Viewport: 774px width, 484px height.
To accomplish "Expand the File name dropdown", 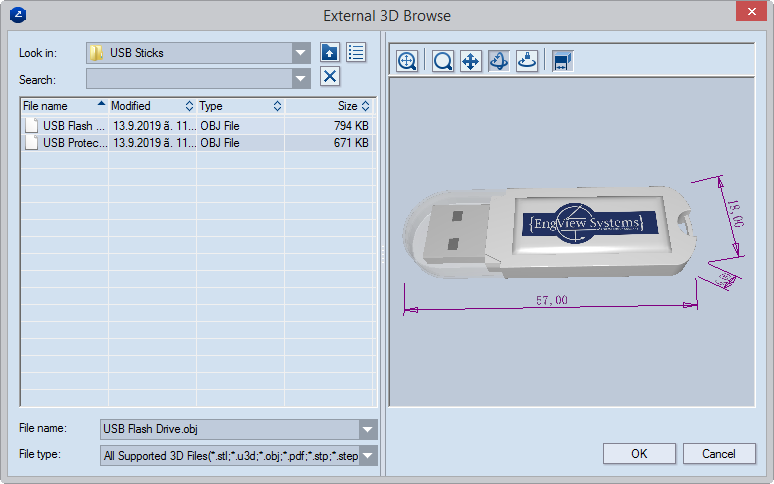I will point(368,430).
